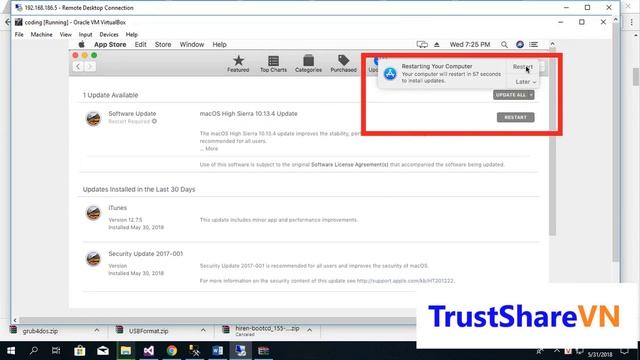The width and height of the screenshot is (640, 360).
Task: Open the Featured tab in App Store
Action: coord(238,64)
